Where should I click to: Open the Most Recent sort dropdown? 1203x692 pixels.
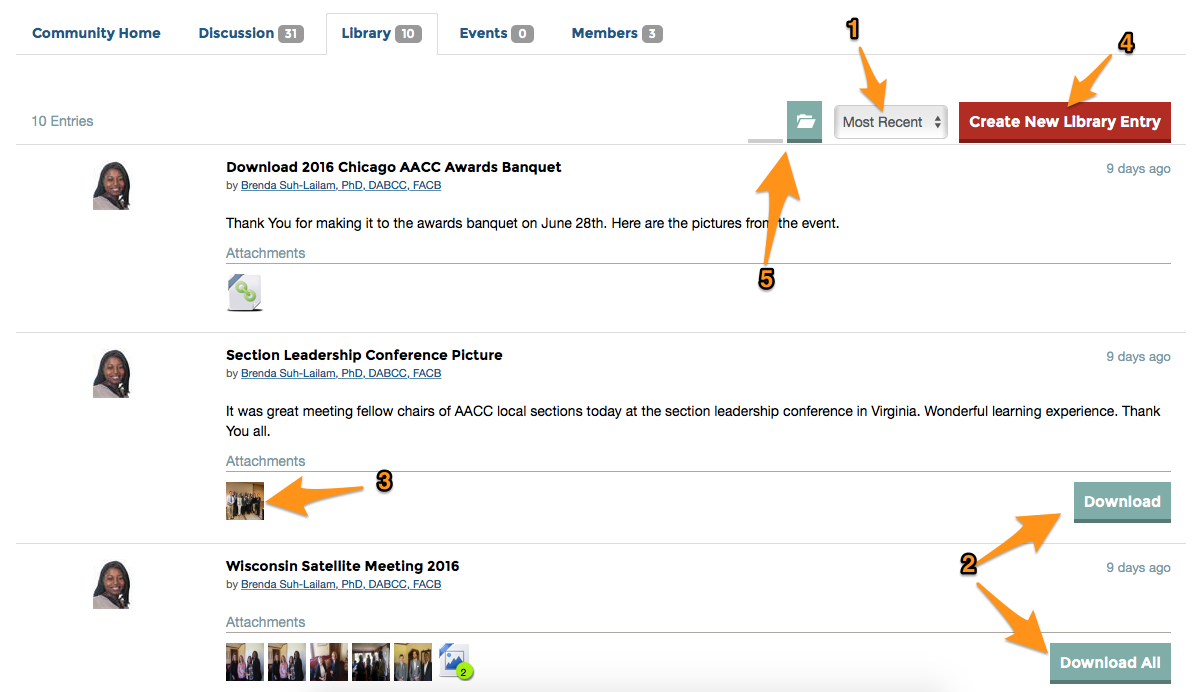pos(891,122)
